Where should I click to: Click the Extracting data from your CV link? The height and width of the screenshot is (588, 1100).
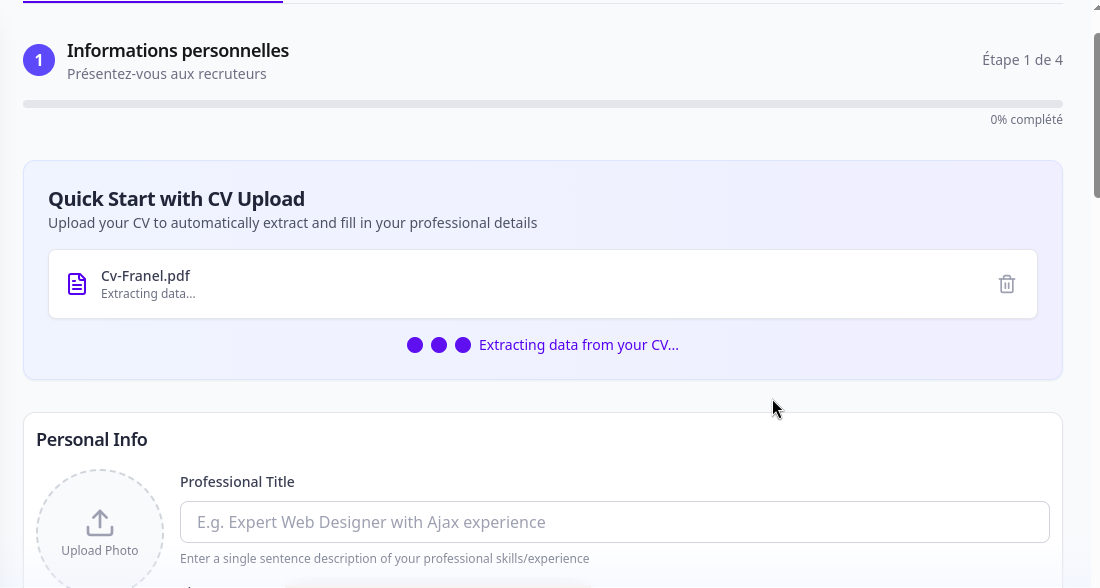click(578, 344)
